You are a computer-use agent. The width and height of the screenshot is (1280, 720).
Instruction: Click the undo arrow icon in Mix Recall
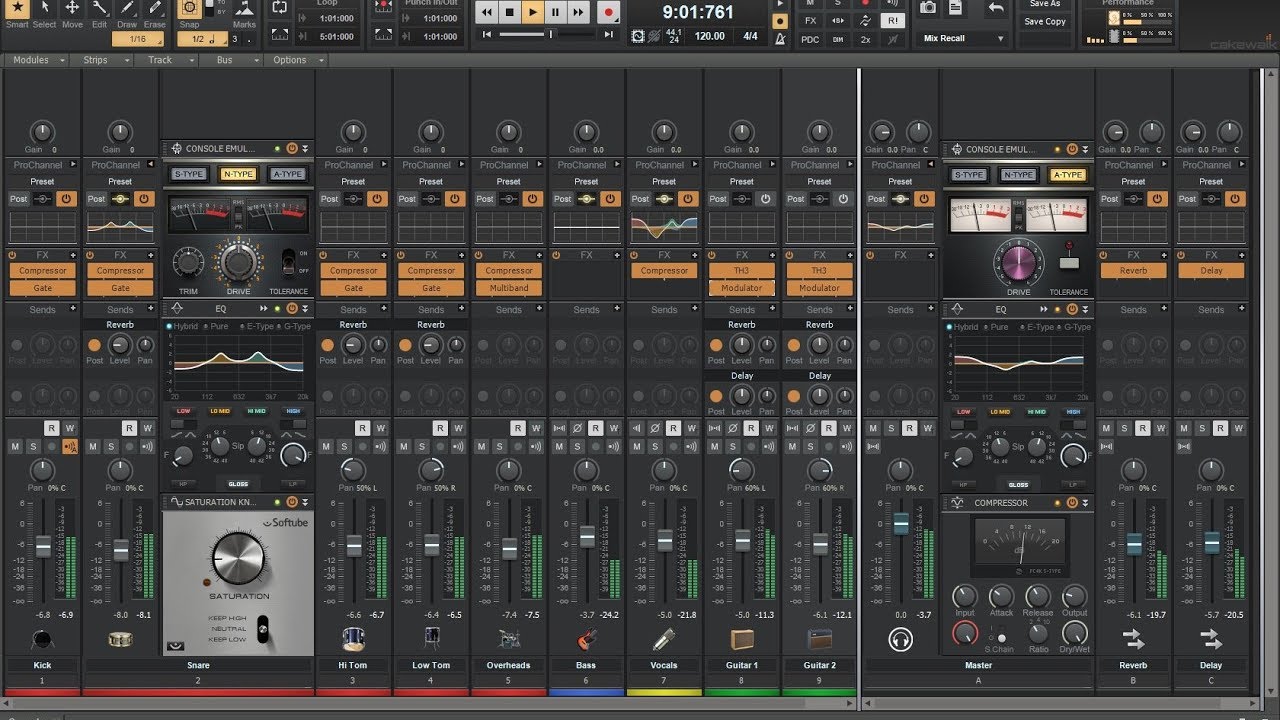[x=995, y=8]
